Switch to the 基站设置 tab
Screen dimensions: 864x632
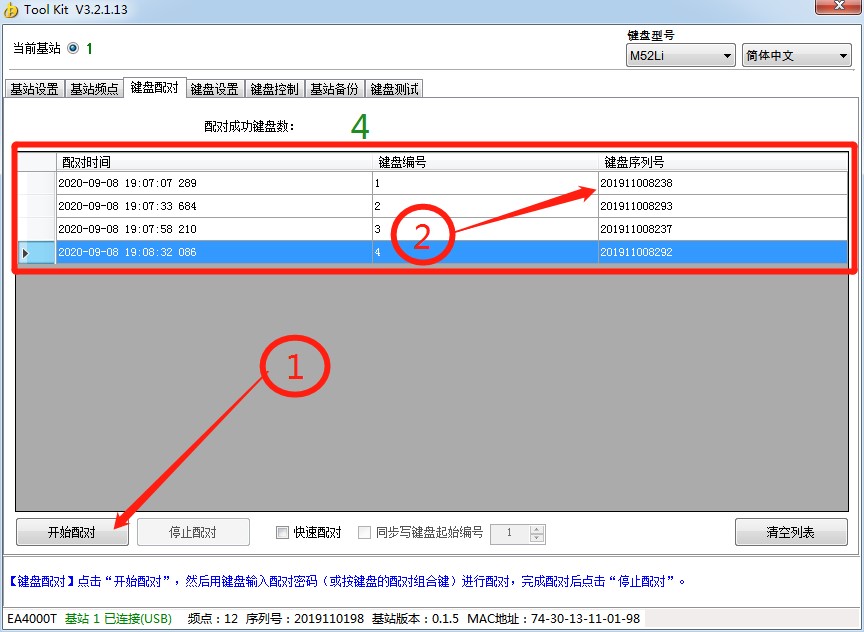click(x=34, y=89)
